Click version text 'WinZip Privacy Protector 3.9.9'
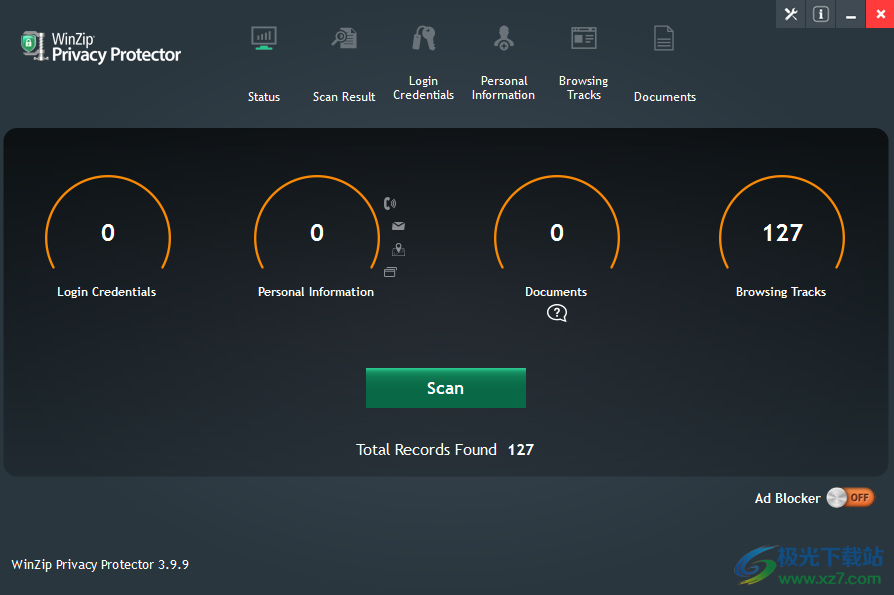 point(100,565)
